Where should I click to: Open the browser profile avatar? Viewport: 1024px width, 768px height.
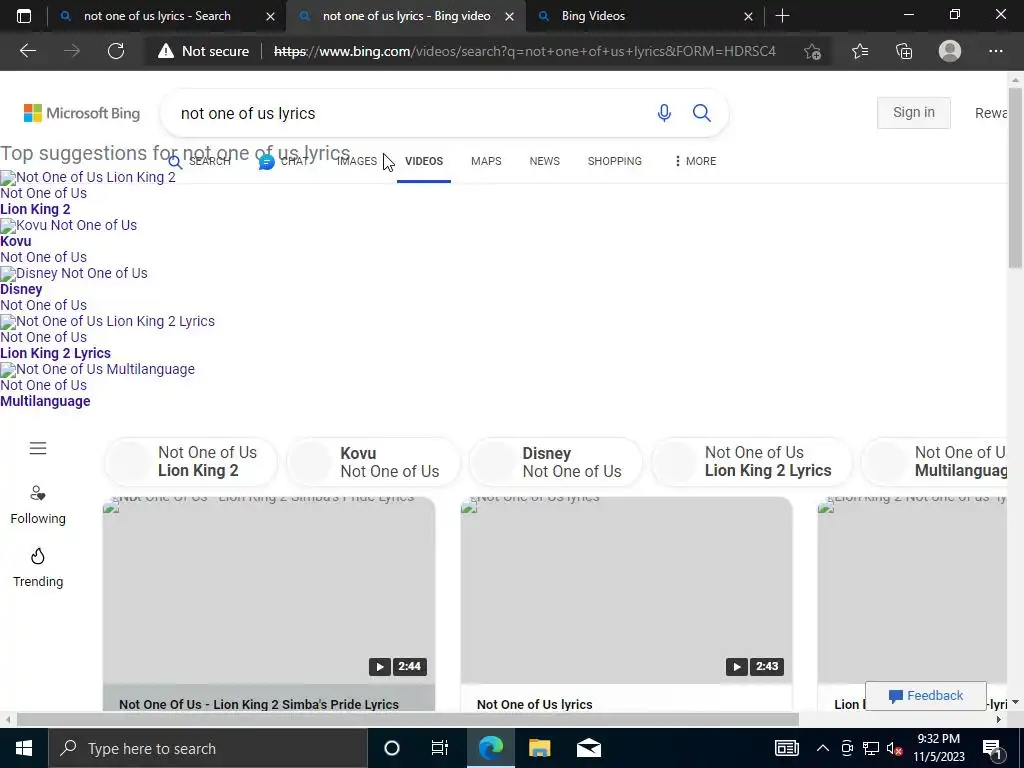[x=950, y=51]
